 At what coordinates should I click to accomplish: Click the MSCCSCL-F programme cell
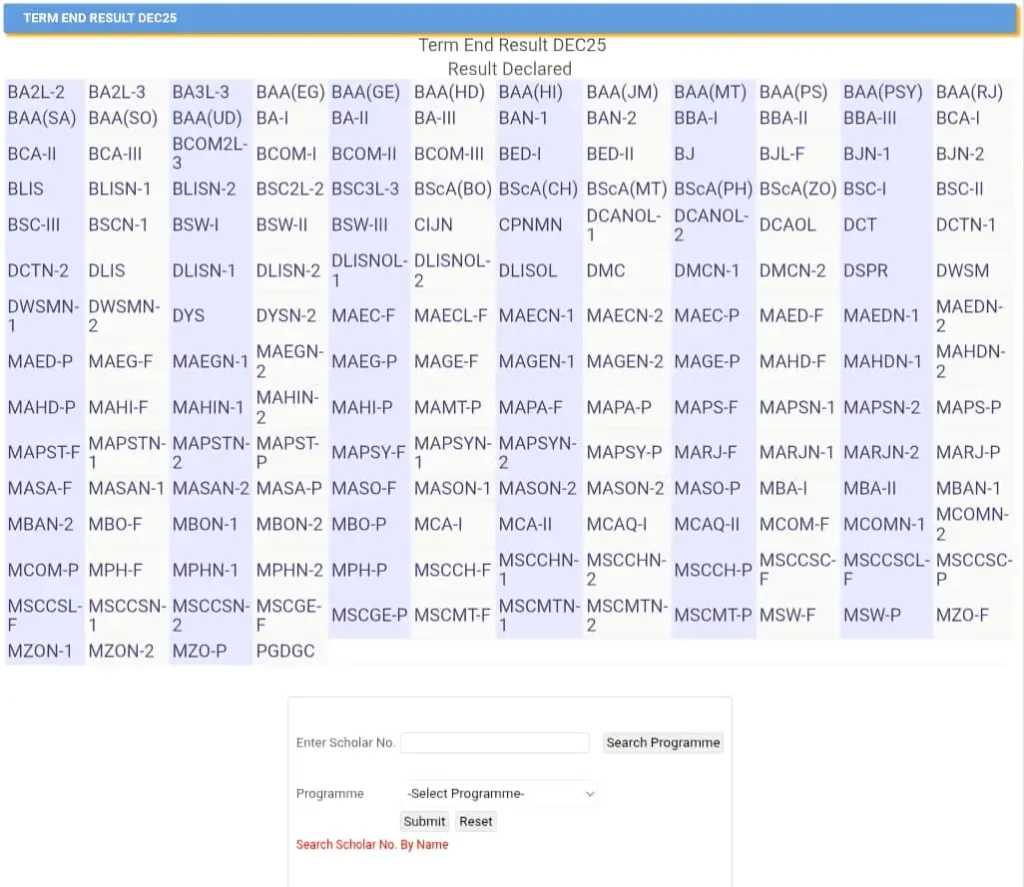click(x=886, y=570)
